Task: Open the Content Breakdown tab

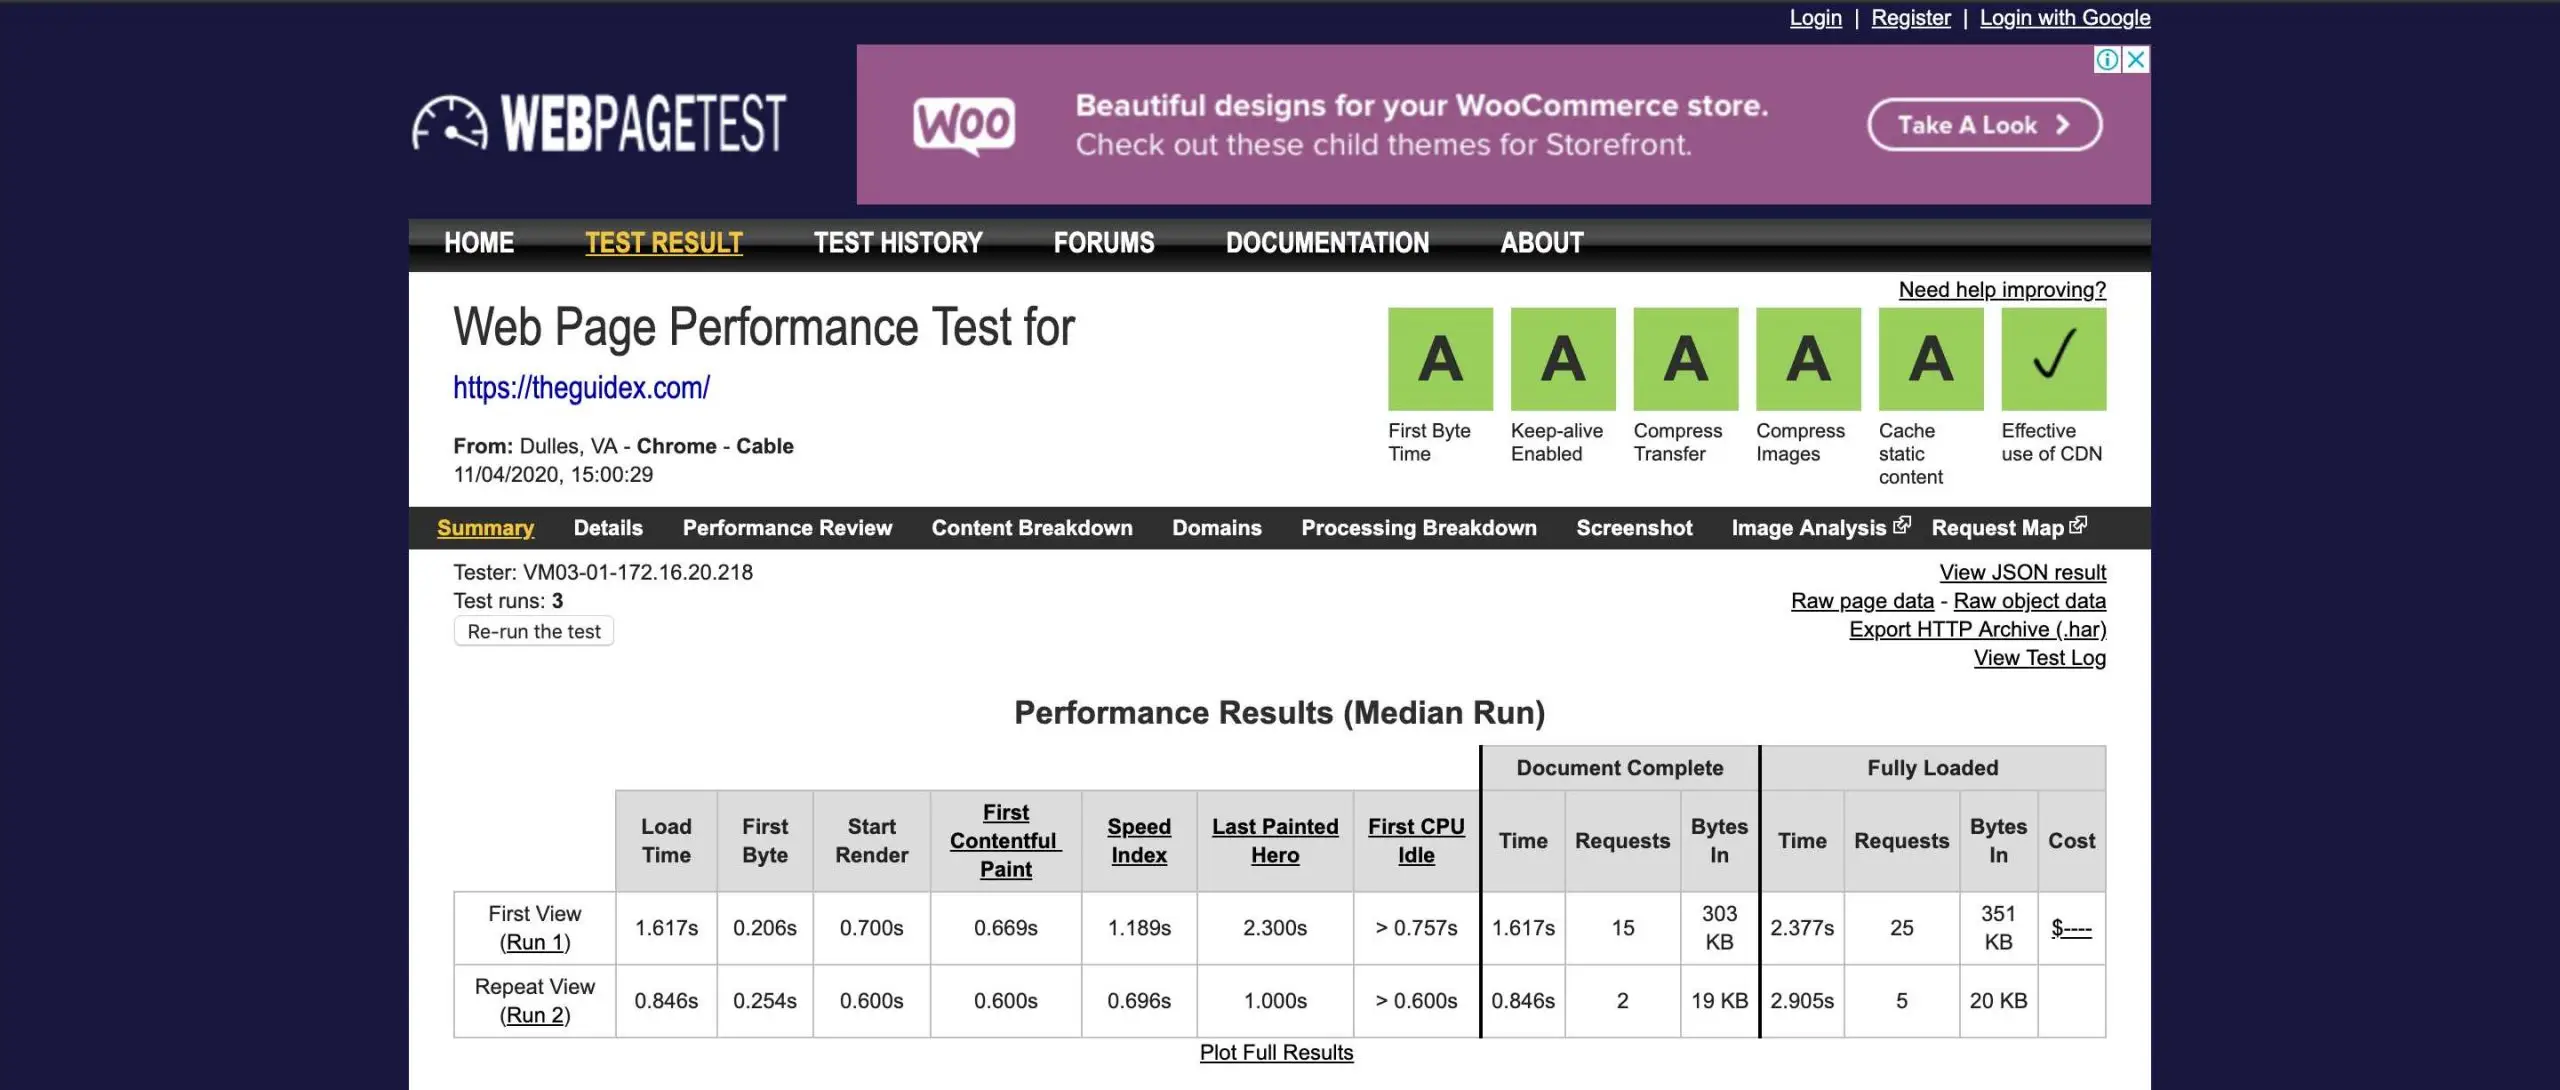Action: click(x=1032, y=528)
